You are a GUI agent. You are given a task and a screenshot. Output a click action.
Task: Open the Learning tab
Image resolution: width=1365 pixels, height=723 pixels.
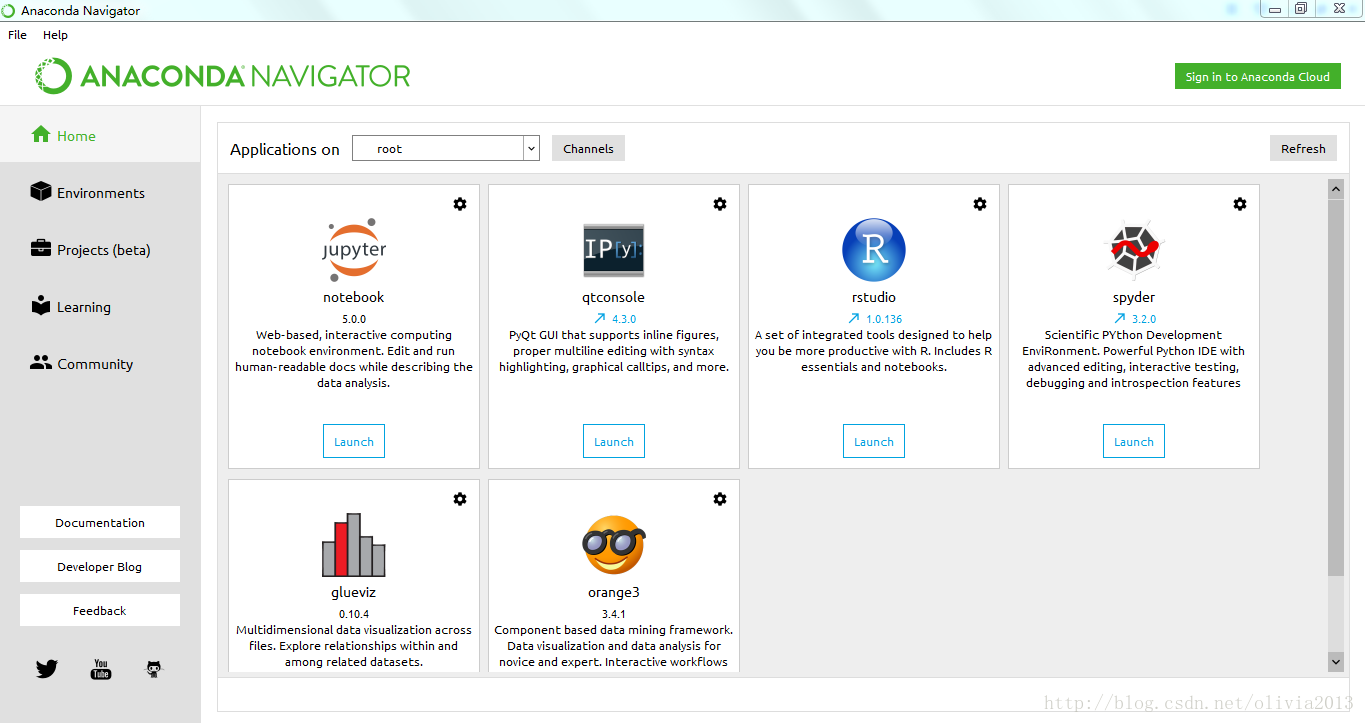coord(100,306)
